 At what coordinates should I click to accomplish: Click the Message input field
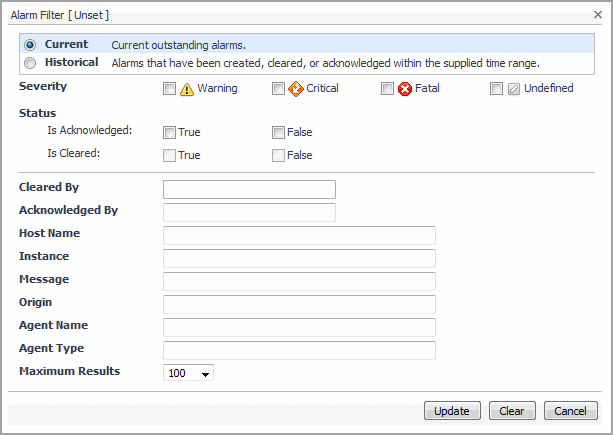[x=299, y=281]
